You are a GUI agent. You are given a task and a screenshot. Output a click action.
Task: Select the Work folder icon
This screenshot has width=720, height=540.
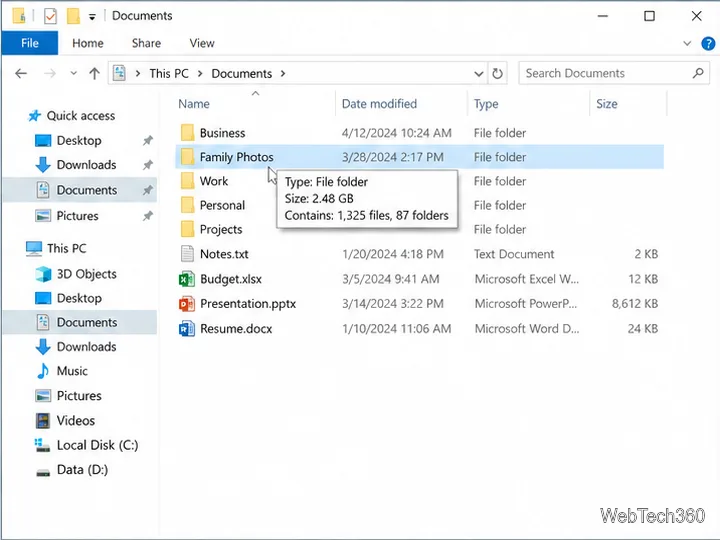coord(187,181)
